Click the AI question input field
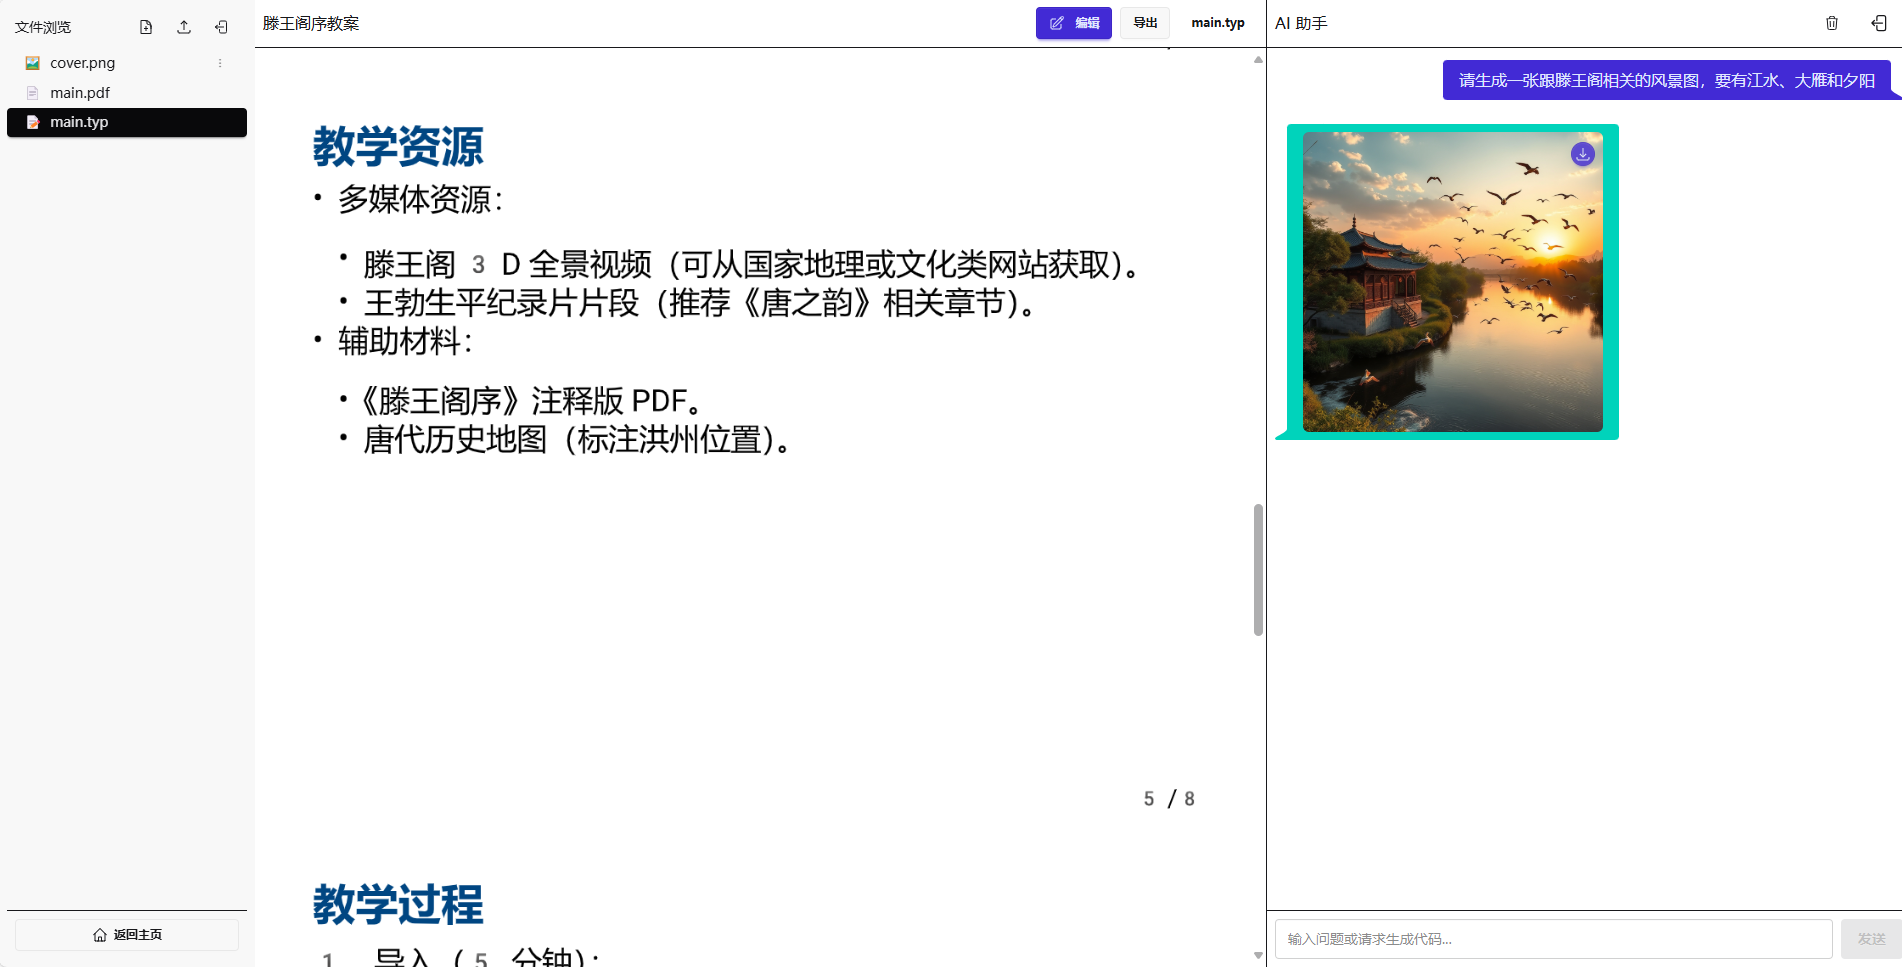Image resolution: width=1902 pixels, height=967 pixels. point(1552,939)
